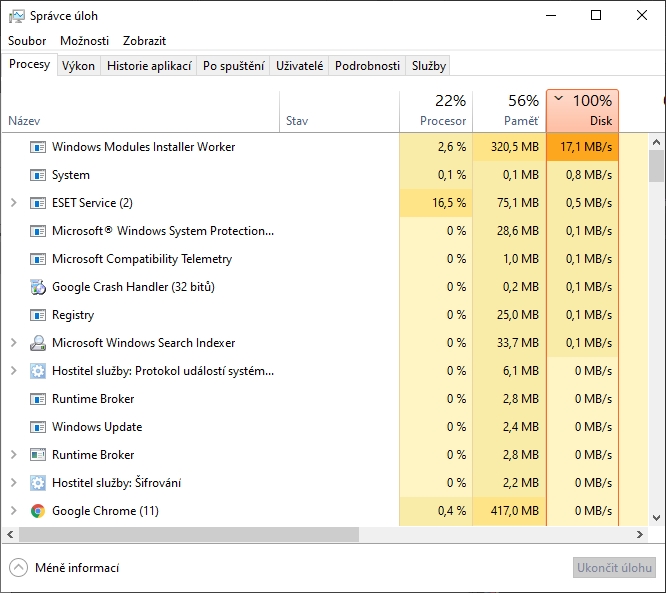Image resolution: width=666 pixels, height=593 pixels.
Task: Switch to the Podrobnosti tab
Action: (x=367, y=66)
